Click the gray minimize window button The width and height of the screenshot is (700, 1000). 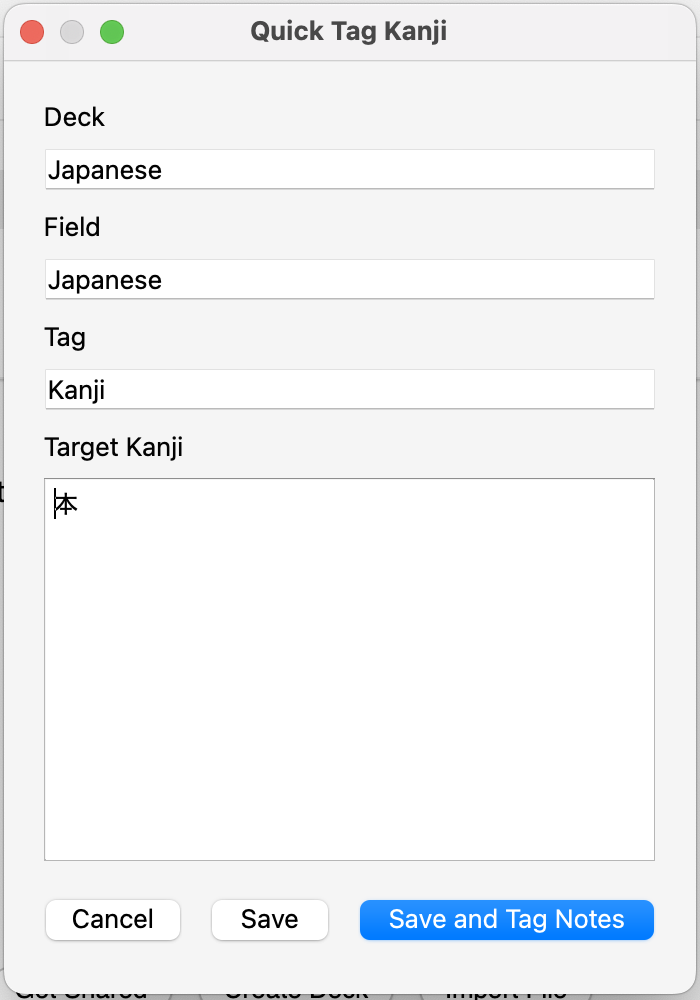click(x=72, y=32)
